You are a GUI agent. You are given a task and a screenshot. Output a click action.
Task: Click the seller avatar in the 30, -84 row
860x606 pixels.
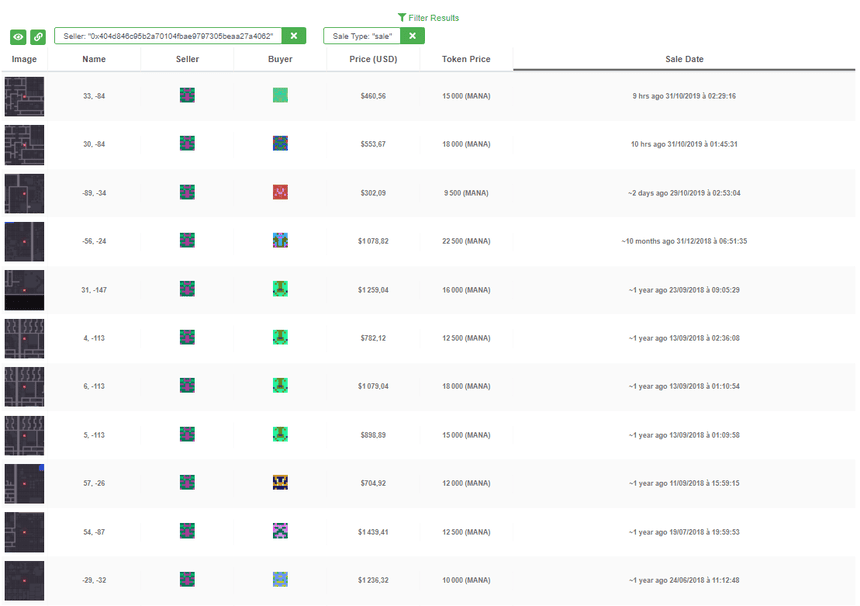(187, 144)
